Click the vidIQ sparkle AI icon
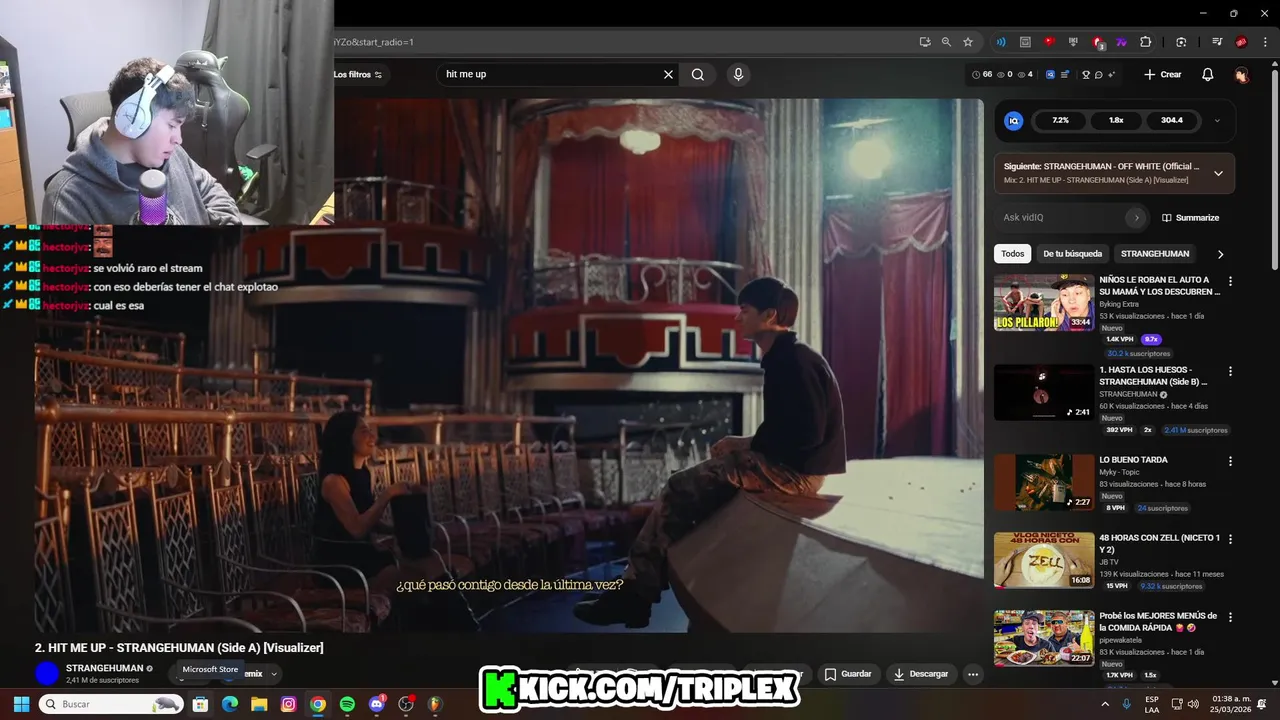 pos(1111,75)
